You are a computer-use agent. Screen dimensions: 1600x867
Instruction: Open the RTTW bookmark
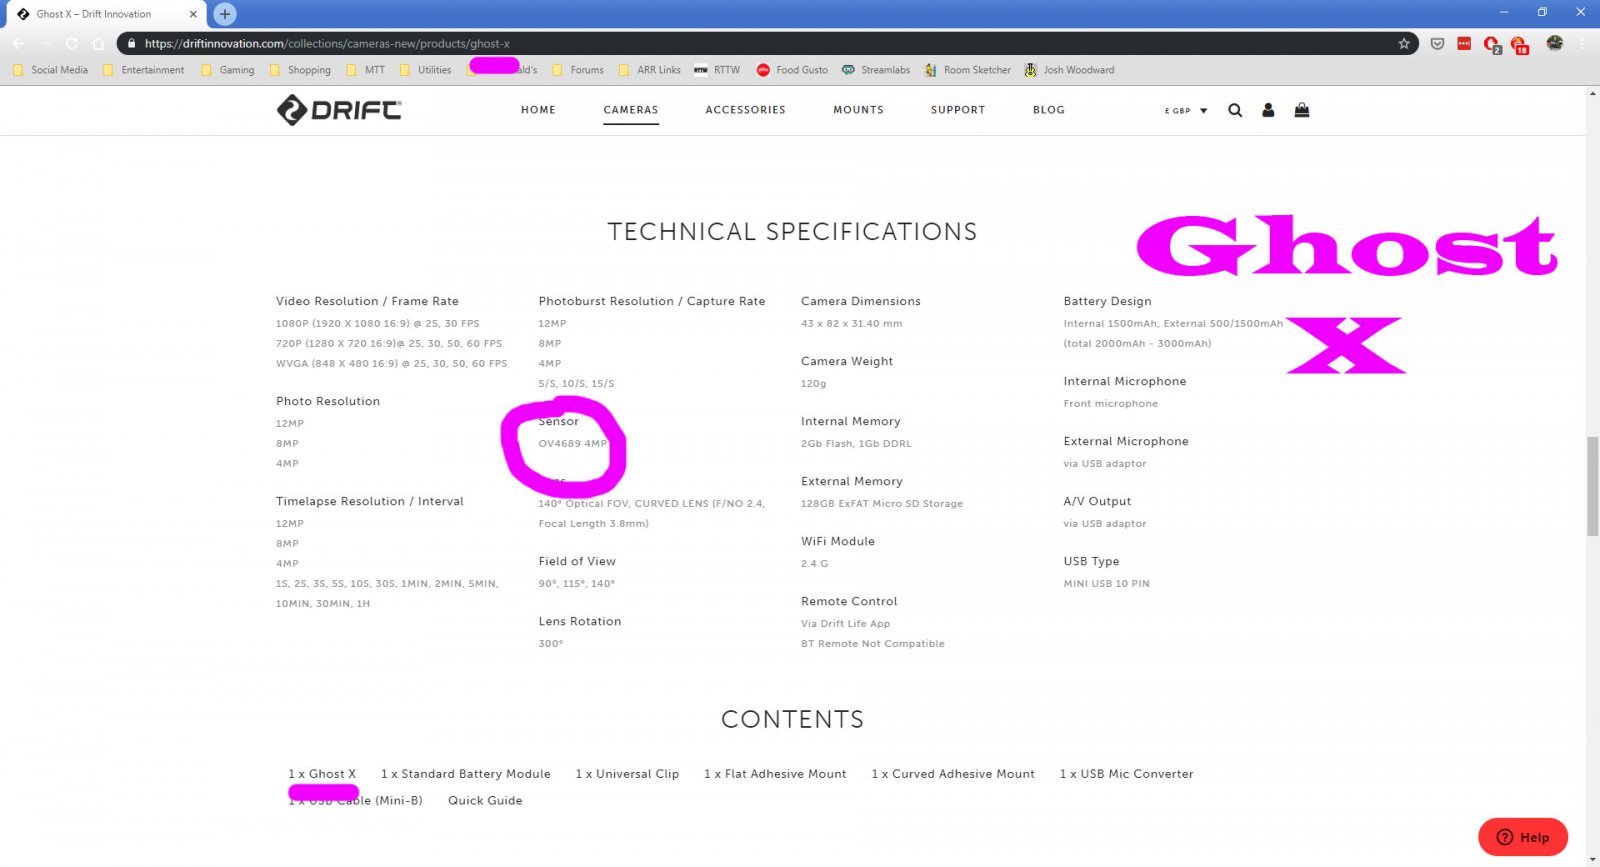[717, 70]
